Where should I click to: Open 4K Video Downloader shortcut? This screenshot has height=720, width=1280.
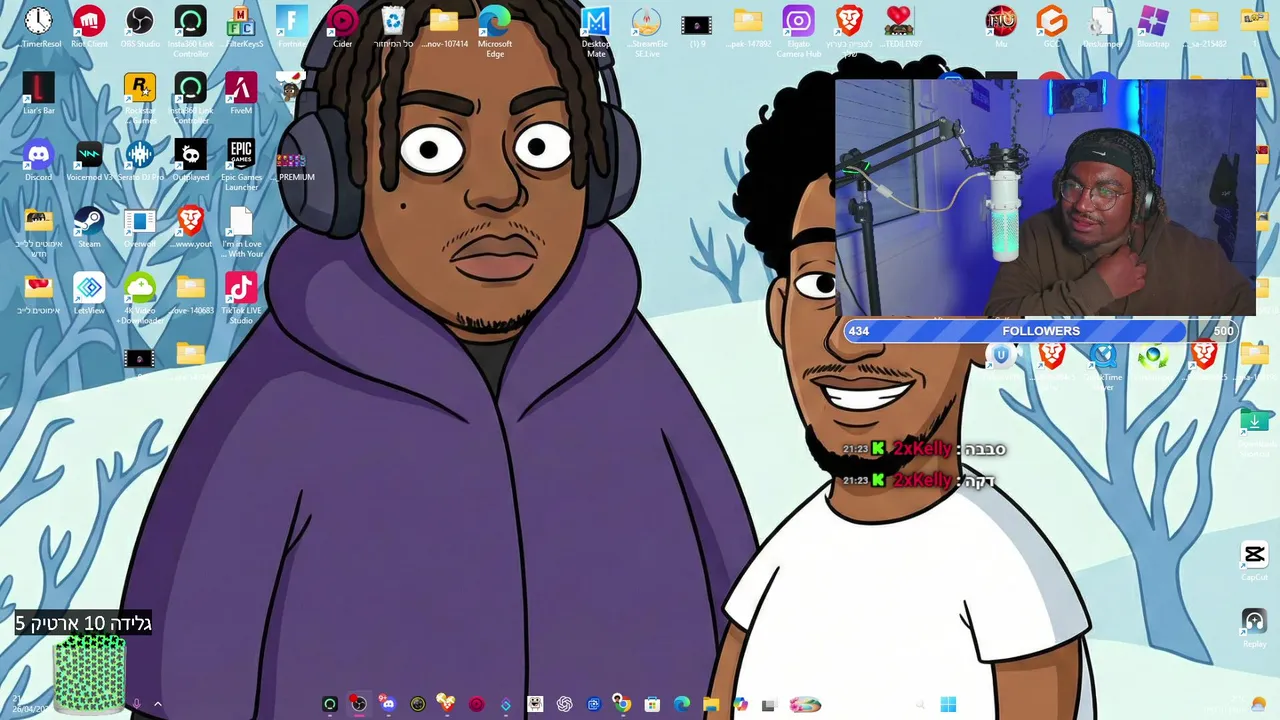(x=140, y=299)
